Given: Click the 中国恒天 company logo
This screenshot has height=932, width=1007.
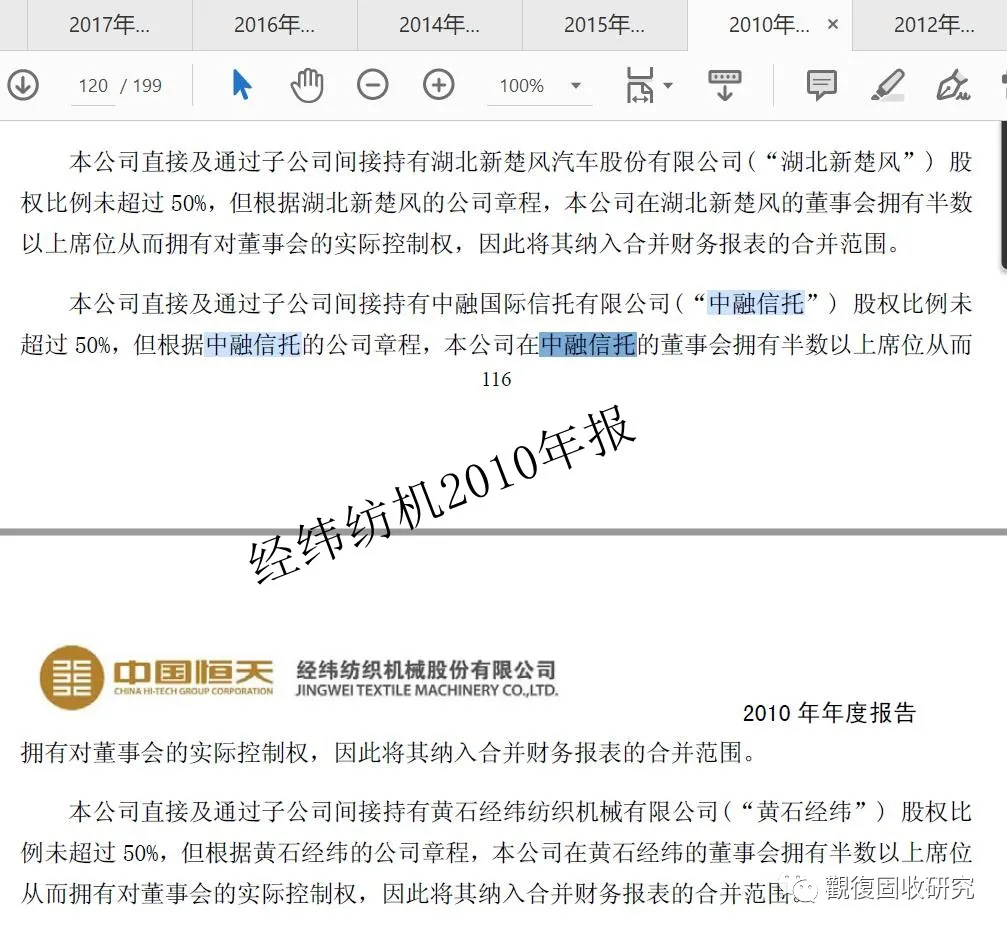Looking at the screenshot, I should pyautogui.click(x=157, y=678).
